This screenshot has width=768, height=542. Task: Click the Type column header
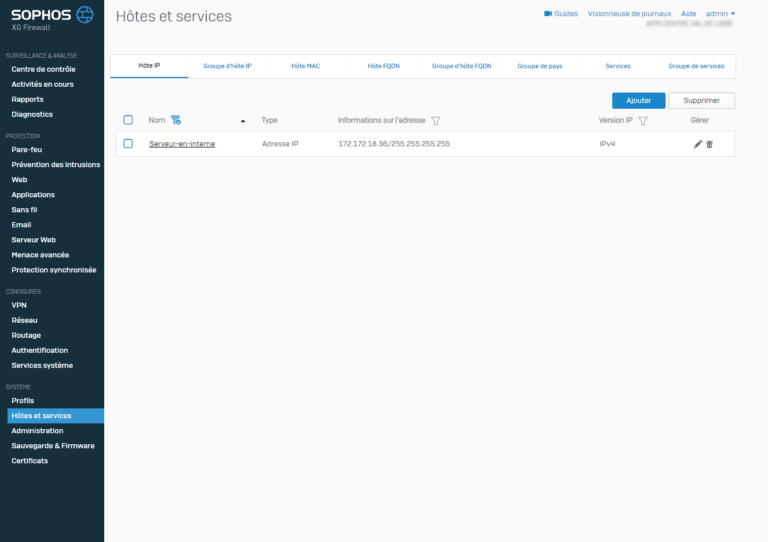[269, 120]
